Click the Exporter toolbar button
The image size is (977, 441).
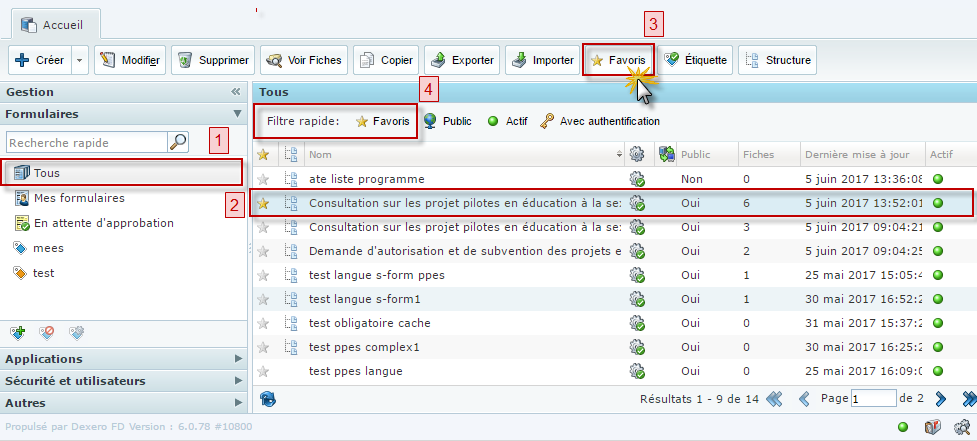coord(462,60)
